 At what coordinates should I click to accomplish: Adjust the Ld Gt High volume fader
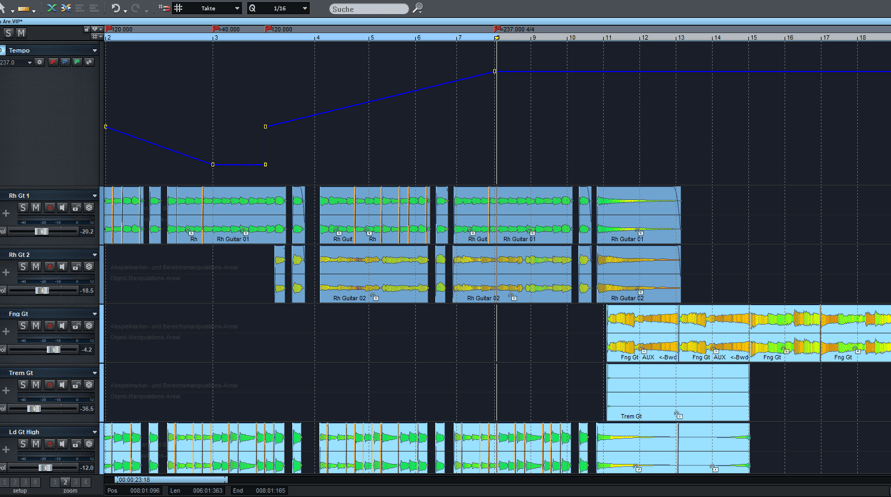pos(45,467)
